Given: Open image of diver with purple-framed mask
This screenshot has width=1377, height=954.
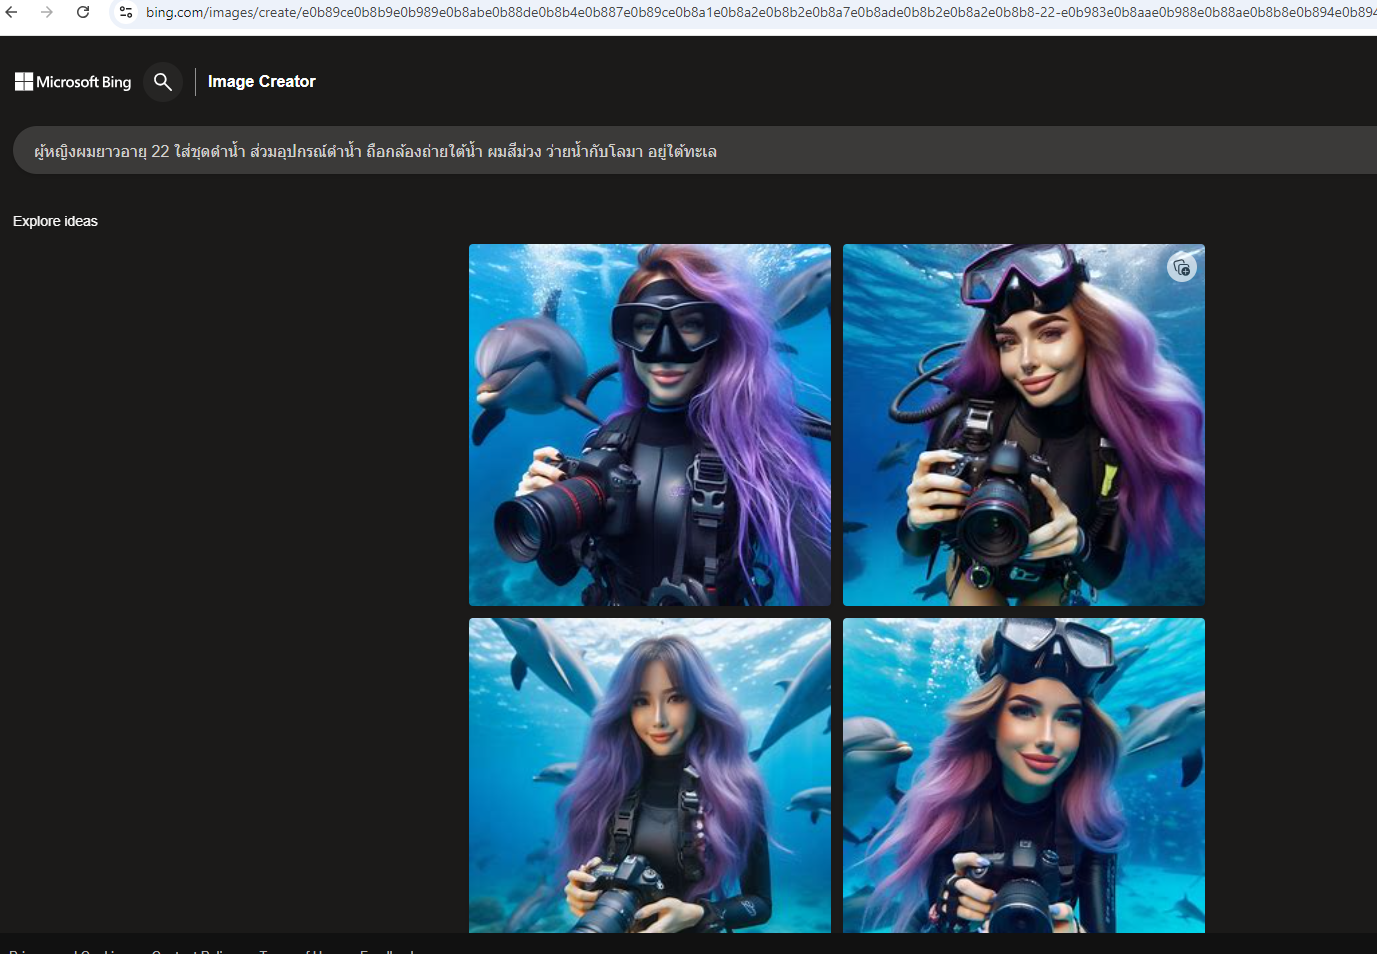Looking at the screenshot, I should pyautogui.click(x=1023, y=424).
